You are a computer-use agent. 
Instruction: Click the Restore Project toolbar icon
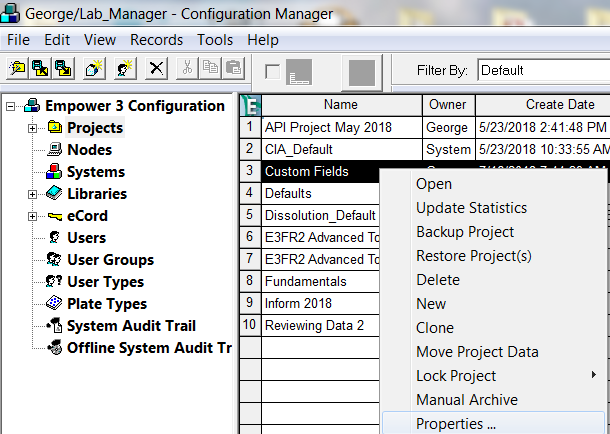63,69
